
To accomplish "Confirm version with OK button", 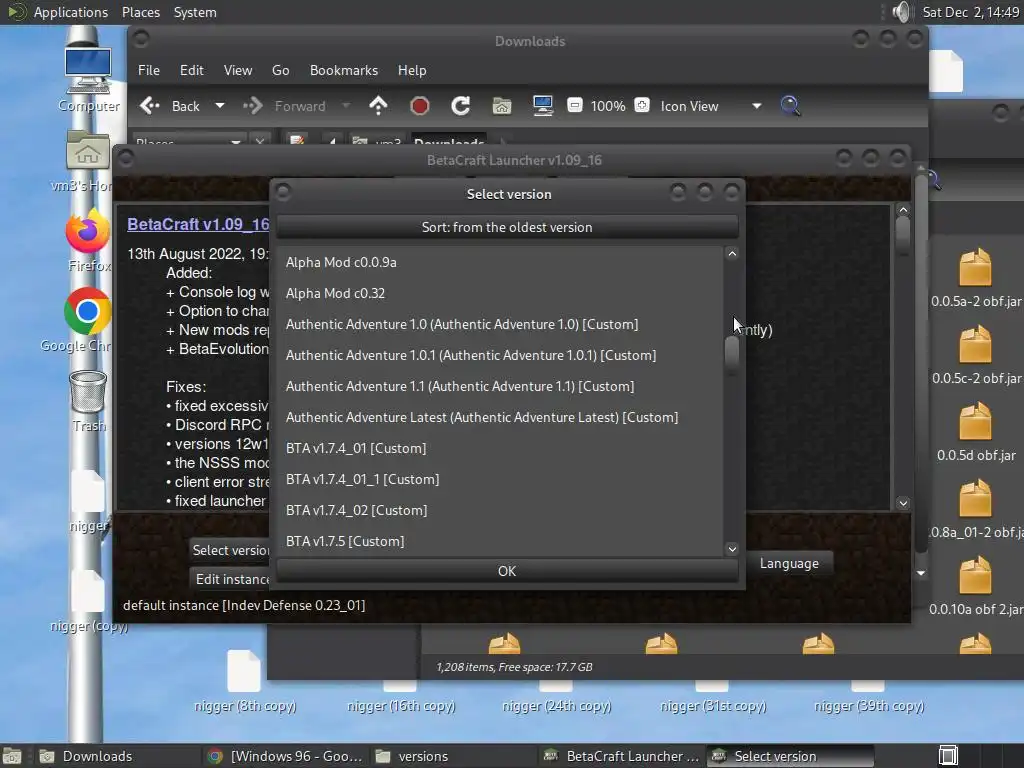I will coord(507,571).
